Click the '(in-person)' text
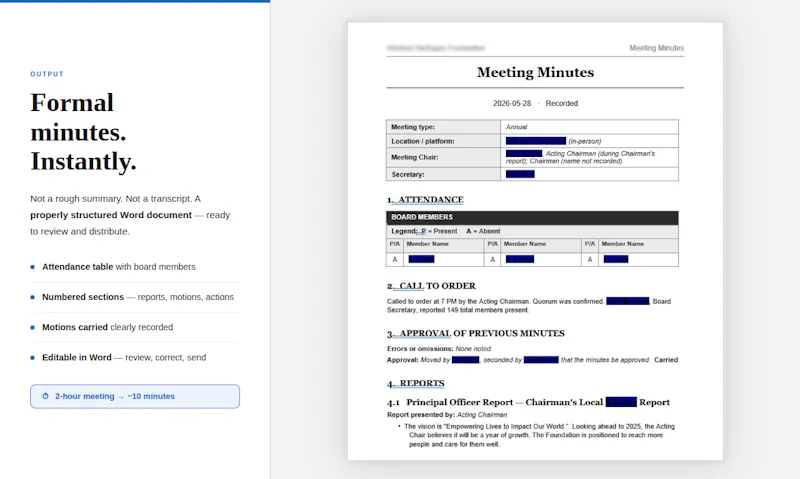The width and height of the screenshot is (800, 479). point(585,141)
